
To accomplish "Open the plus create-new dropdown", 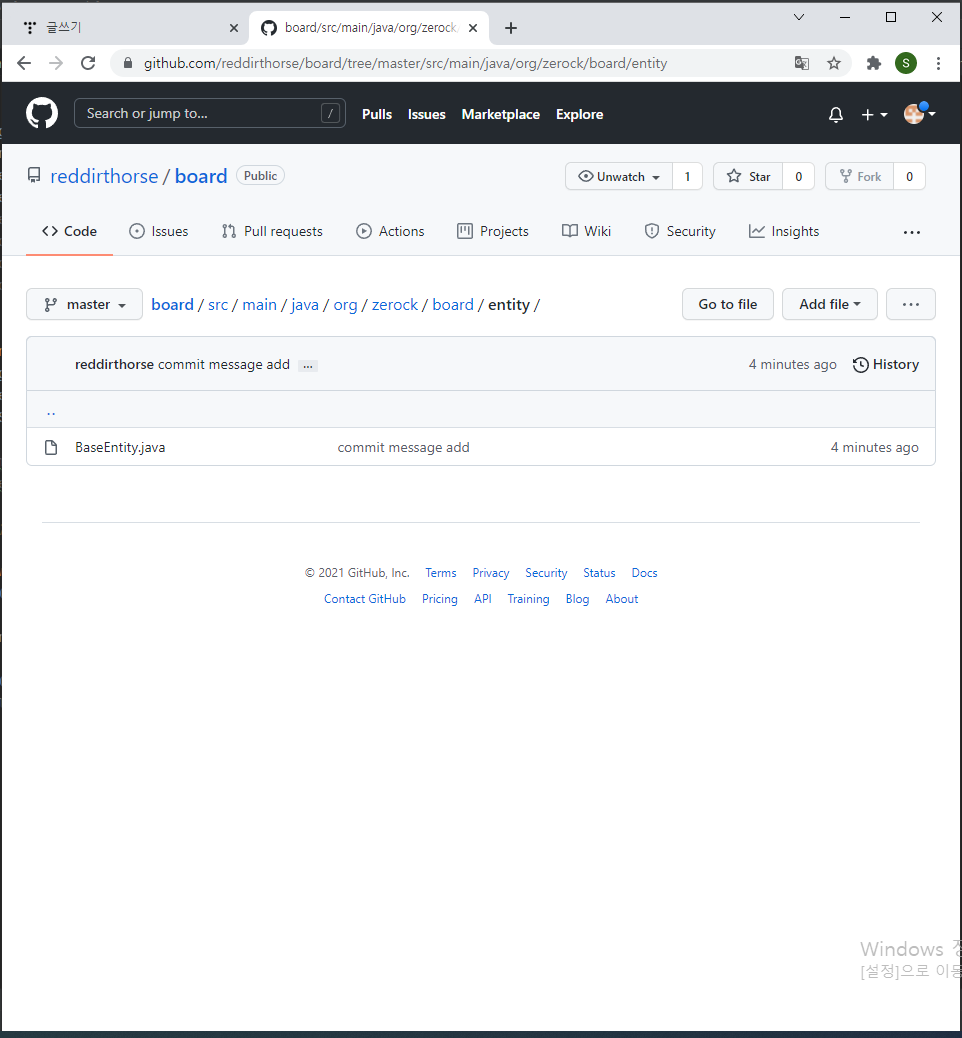I will pyautogui.click(x=874, y=115).
